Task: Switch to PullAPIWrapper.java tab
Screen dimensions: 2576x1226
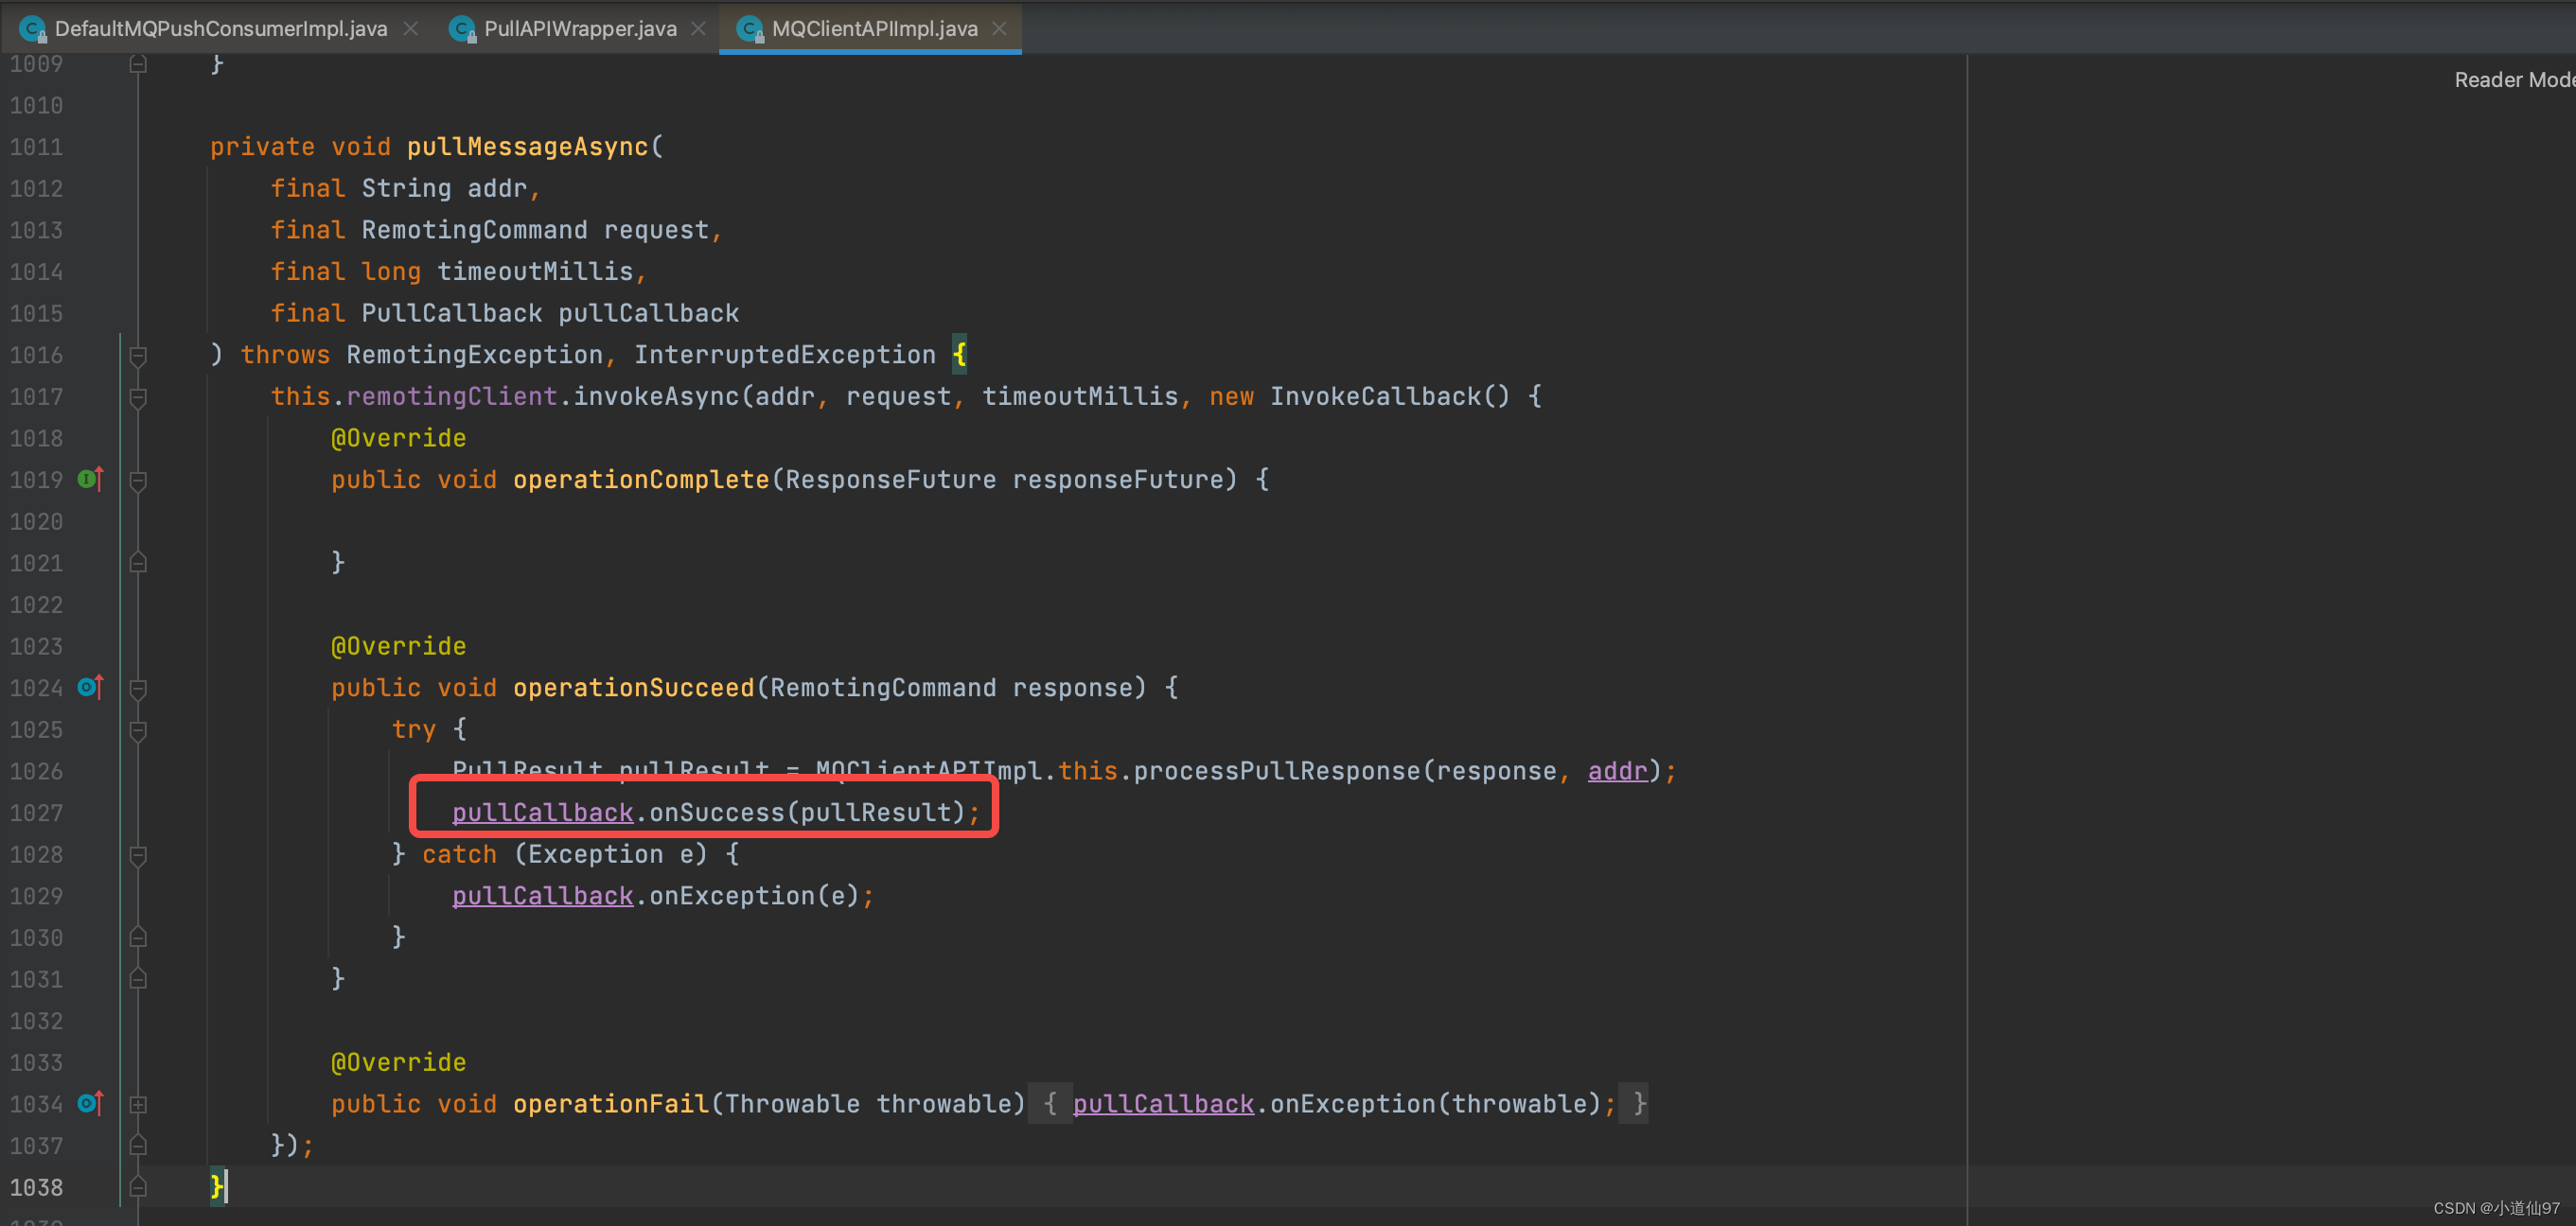Action: [x=580, y=28]
